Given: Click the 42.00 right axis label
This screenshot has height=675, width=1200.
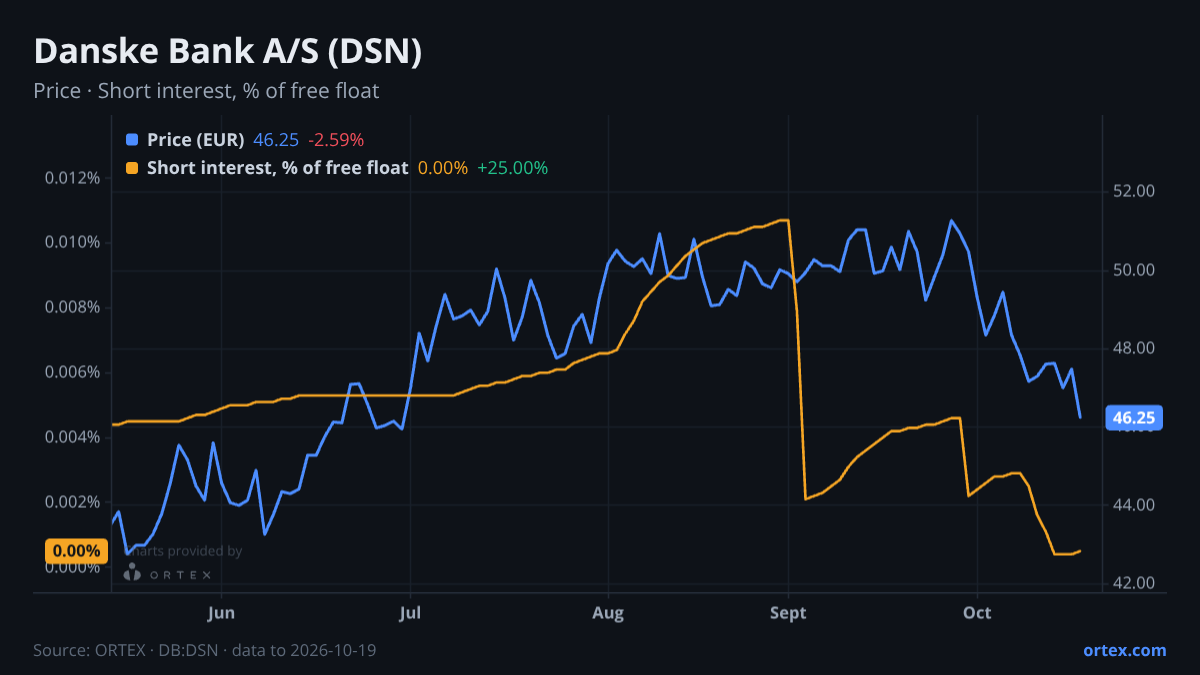Looking at the screenshot, I should [1134, 583].
